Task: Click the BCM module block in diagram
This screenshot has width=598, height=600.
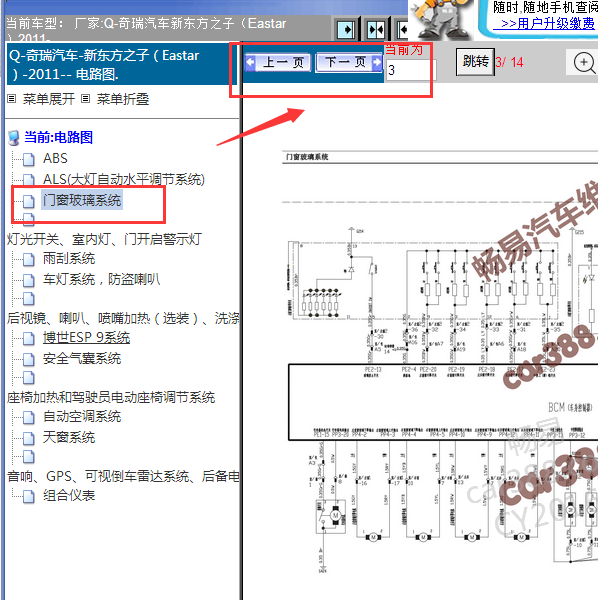Action: point(443,402)
